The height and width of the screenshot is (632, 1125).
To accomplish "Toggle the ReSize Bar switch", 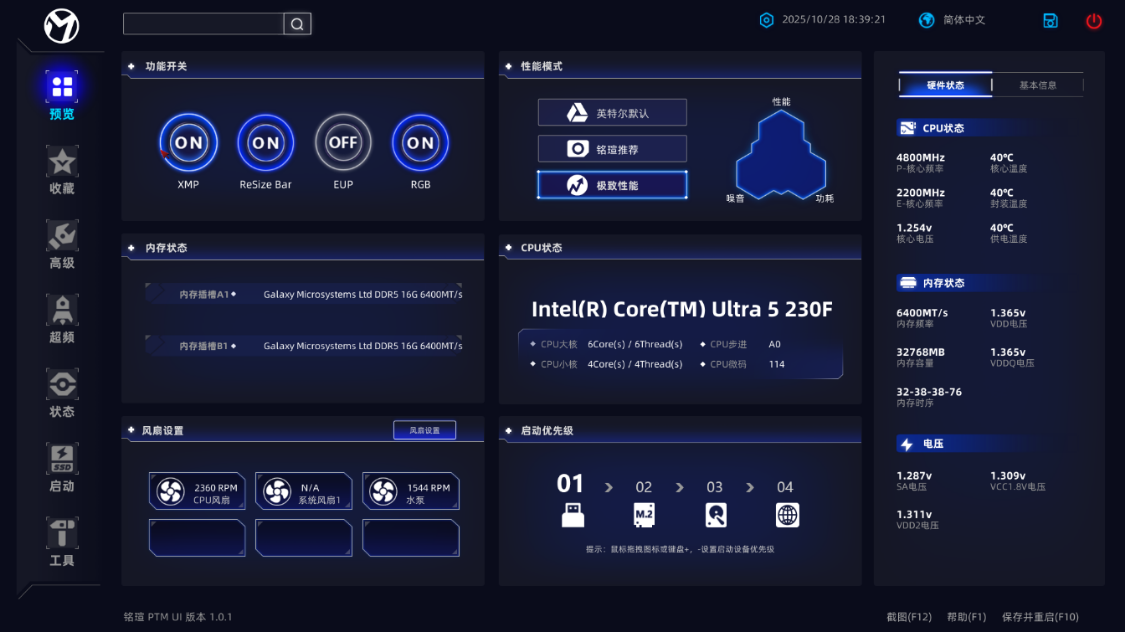I will [265, 143].
